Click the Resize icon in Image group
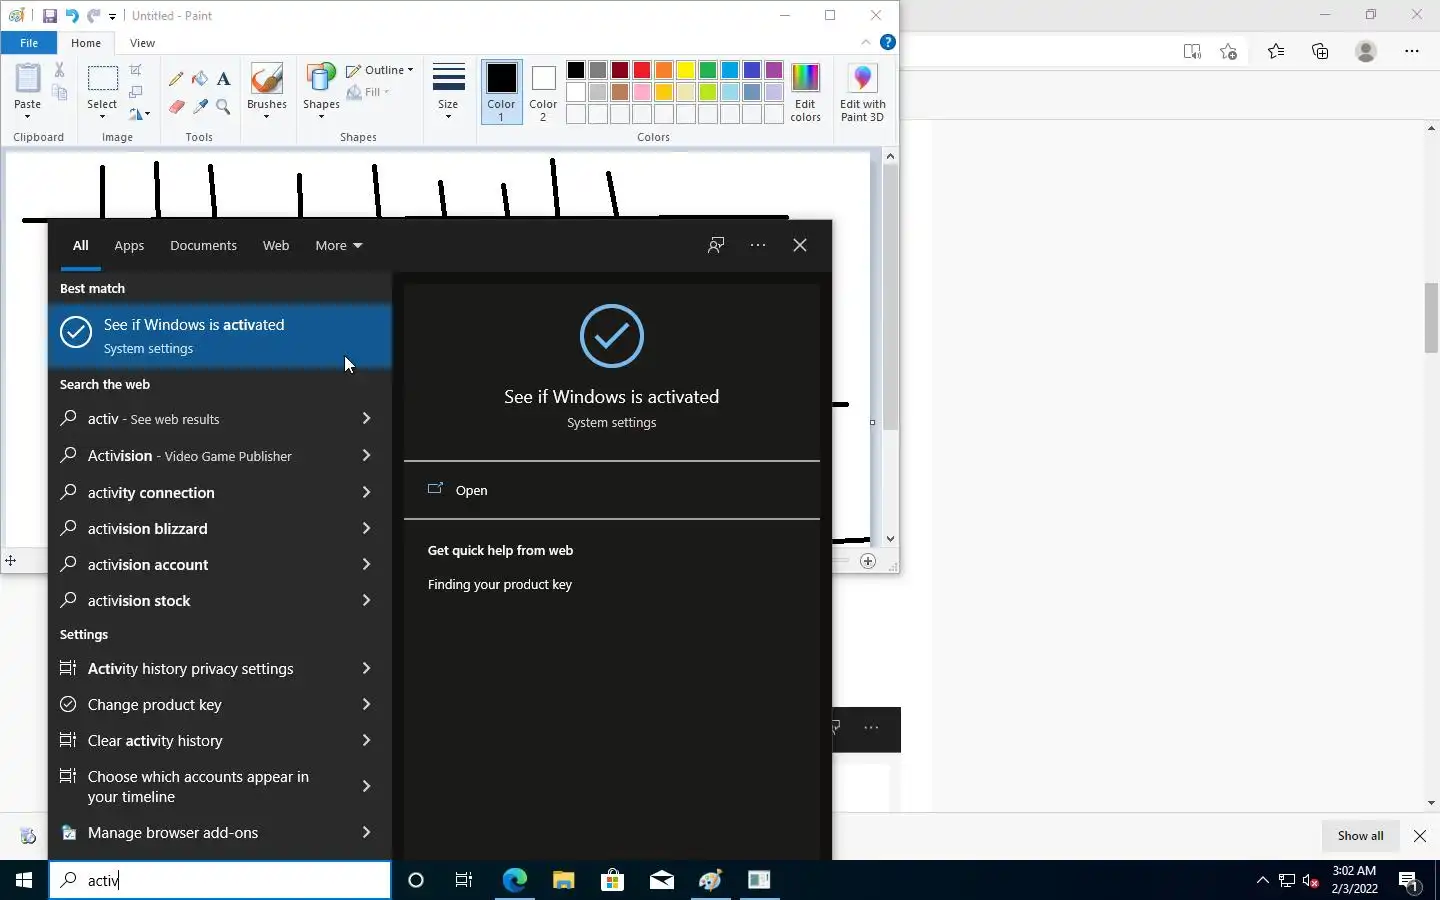Screen dimensions: 1440x900 (x=136, y=92)
